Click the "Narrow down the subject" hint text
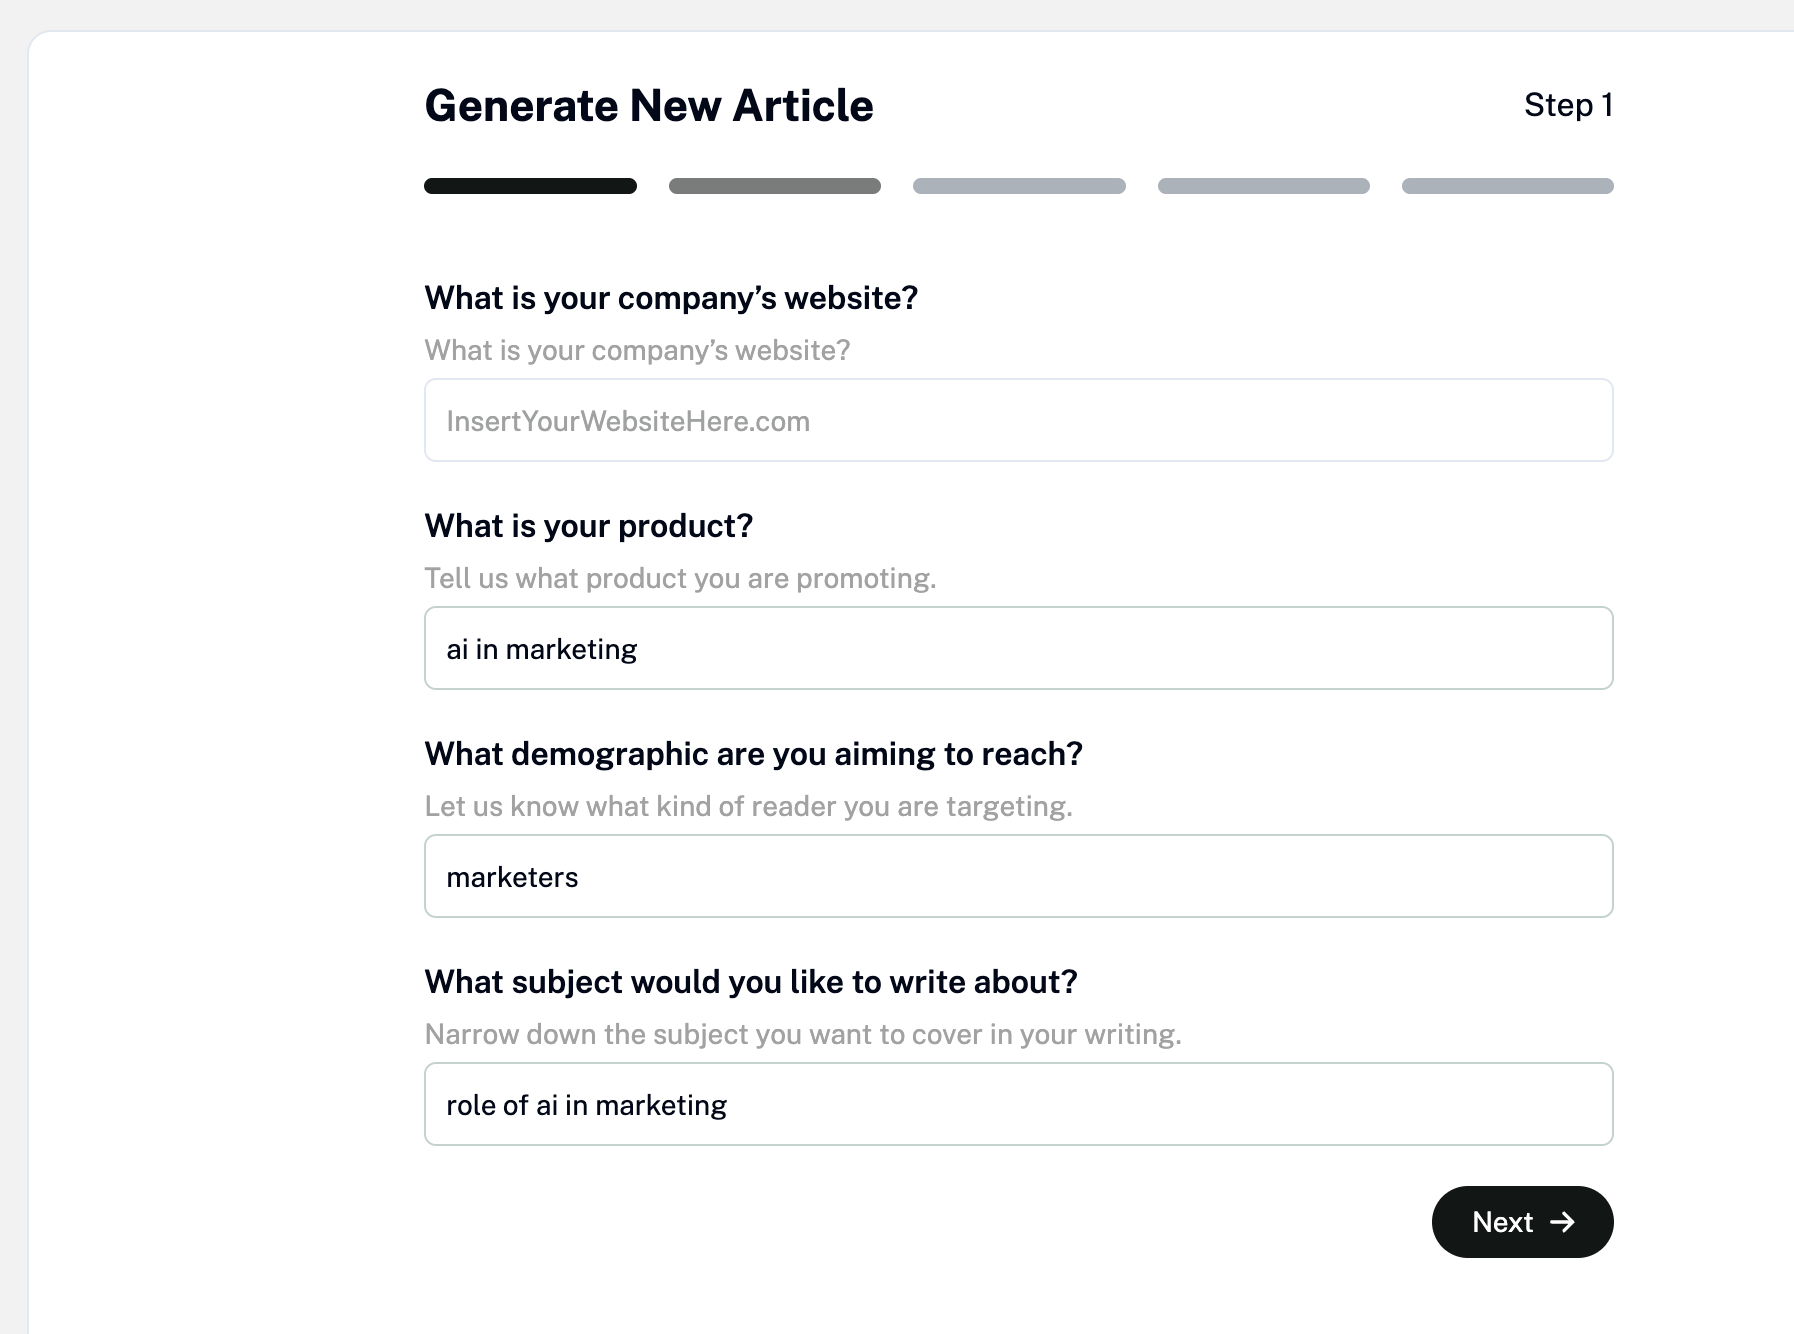 click(803, 1034)
